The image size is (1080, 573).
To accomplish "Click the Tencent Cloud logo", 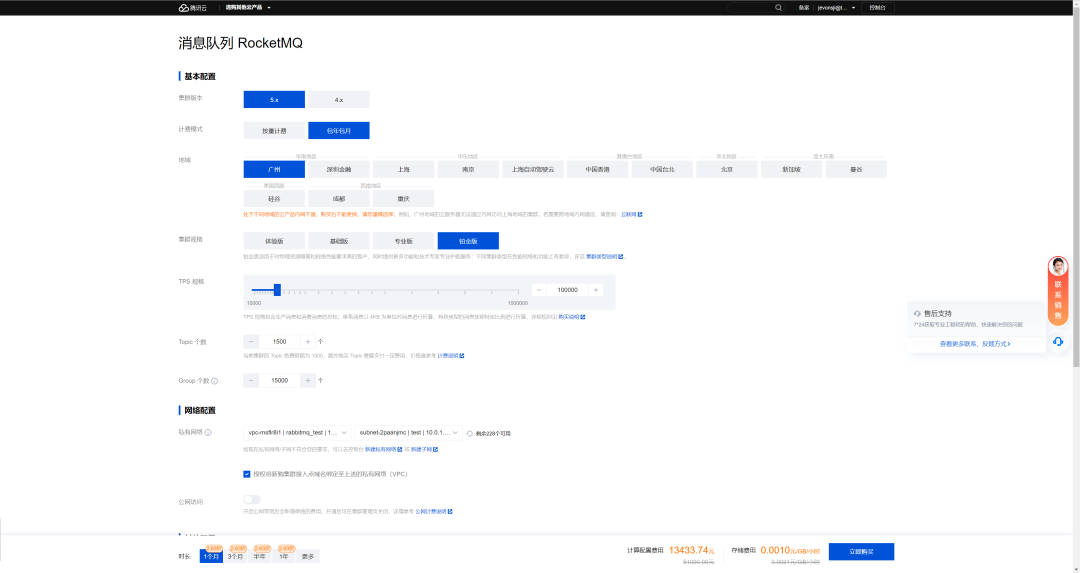I will point(192,8).
